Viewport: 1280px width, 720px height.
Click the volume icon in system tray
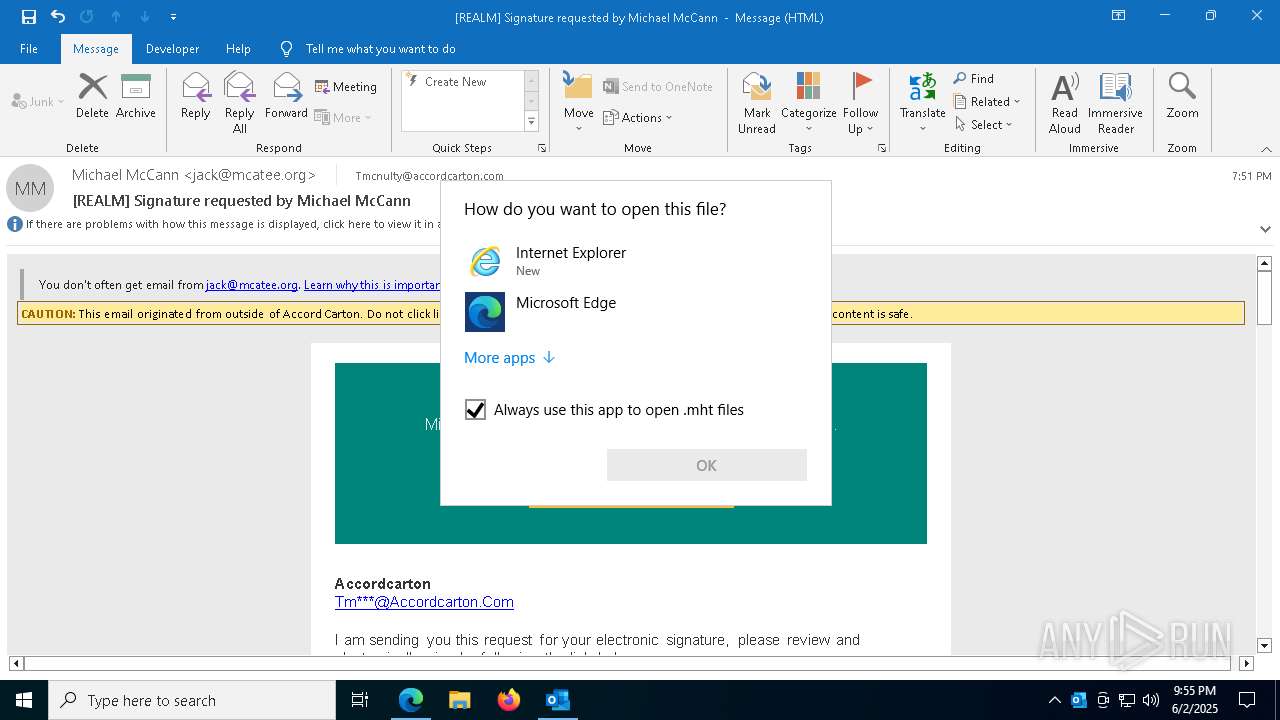click(1151, 700)
